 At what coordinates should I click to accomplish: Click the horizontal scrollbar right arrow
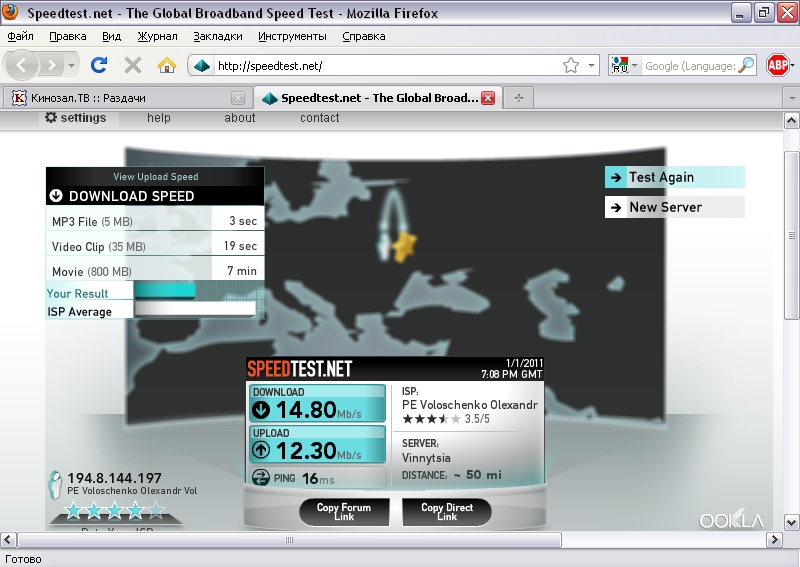[774, 539]
